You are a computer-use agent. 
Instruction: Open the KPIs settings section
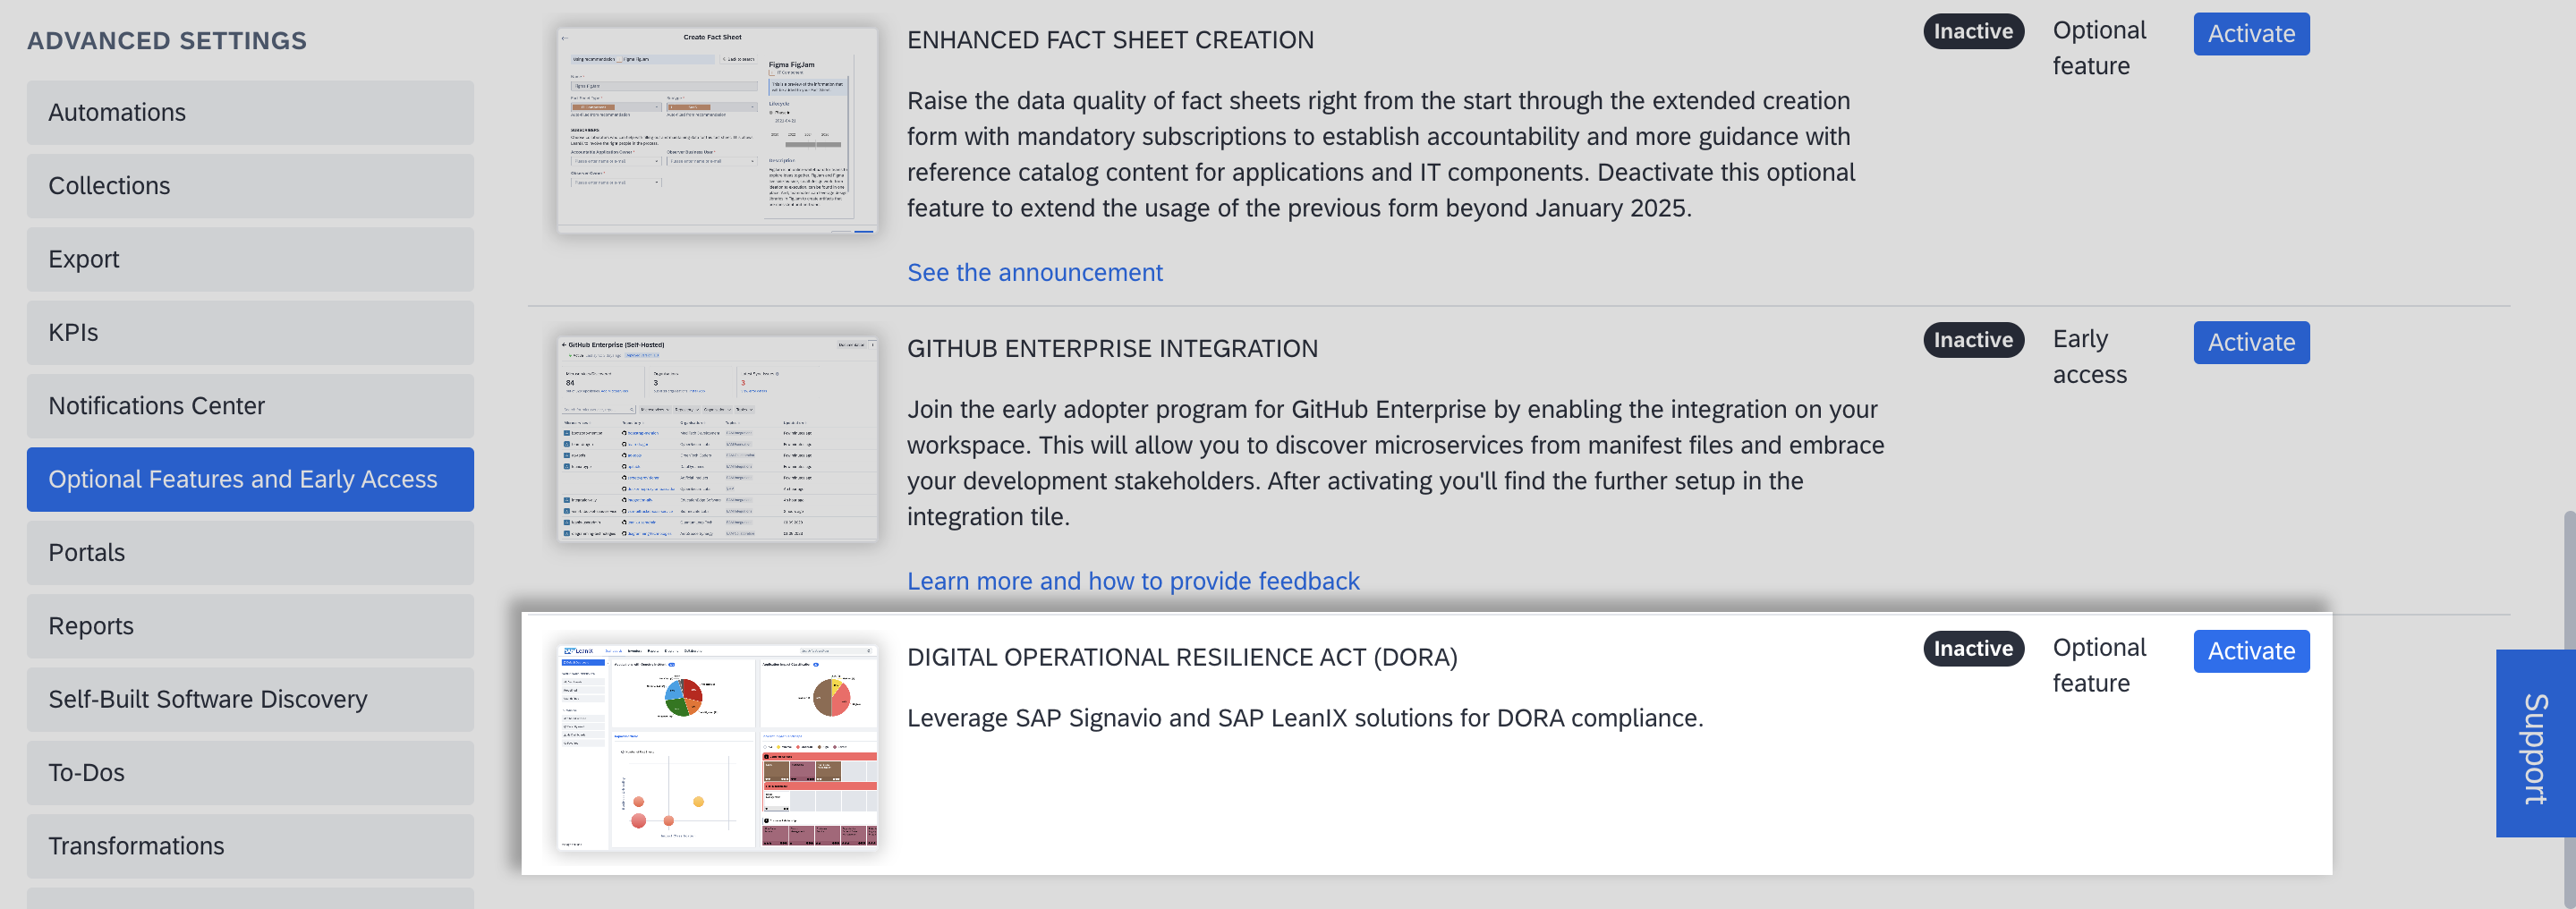pyautogui.click(x=250, y=333)
